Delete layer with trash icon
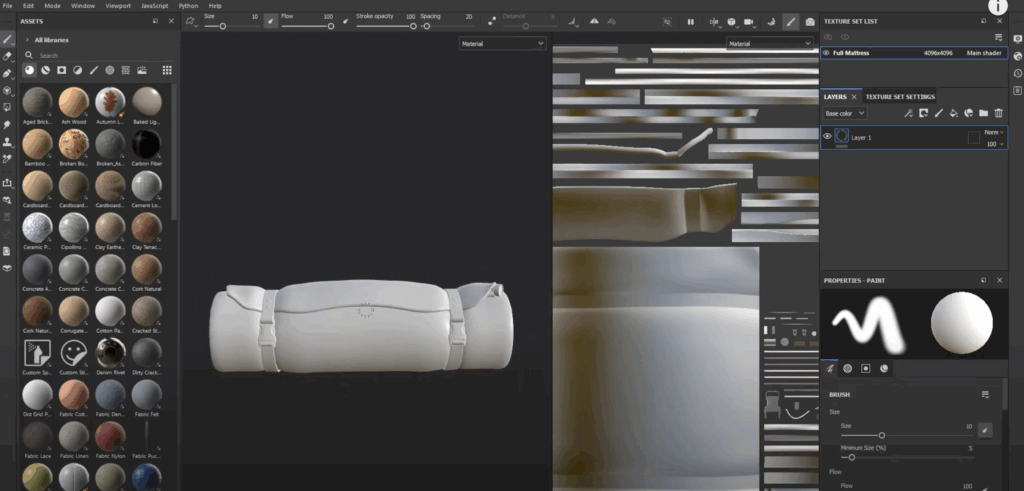The height and width of the screenshot is (491, 1024). click(x=998, y=113)
